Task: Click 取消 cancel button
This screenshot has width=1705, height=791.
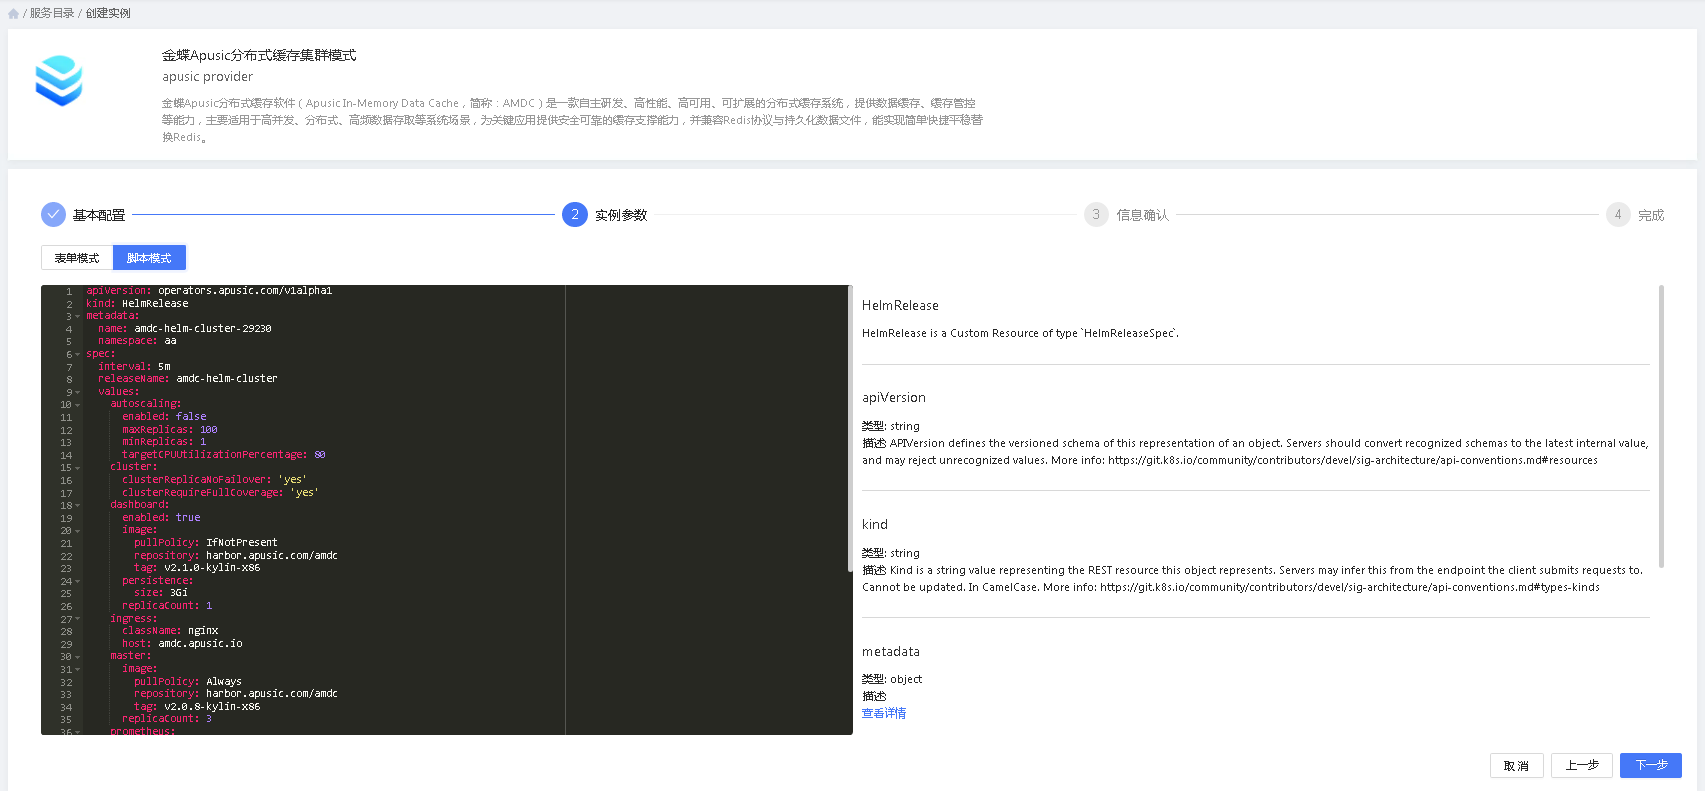Action: click(x=1516, y=766)
